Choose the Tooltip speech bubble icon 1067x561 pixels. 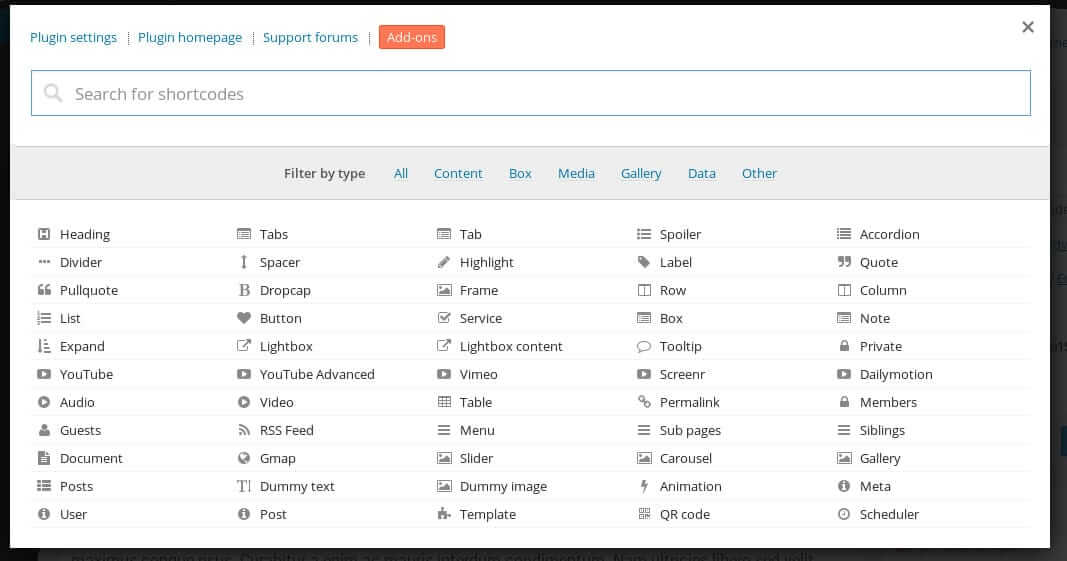(x=644, y=347)
